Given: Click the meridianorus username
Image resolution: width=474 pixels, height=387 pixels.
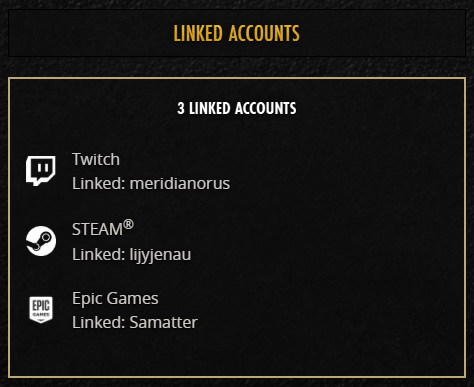Looking at the screenshot, I should coord(180,183).
